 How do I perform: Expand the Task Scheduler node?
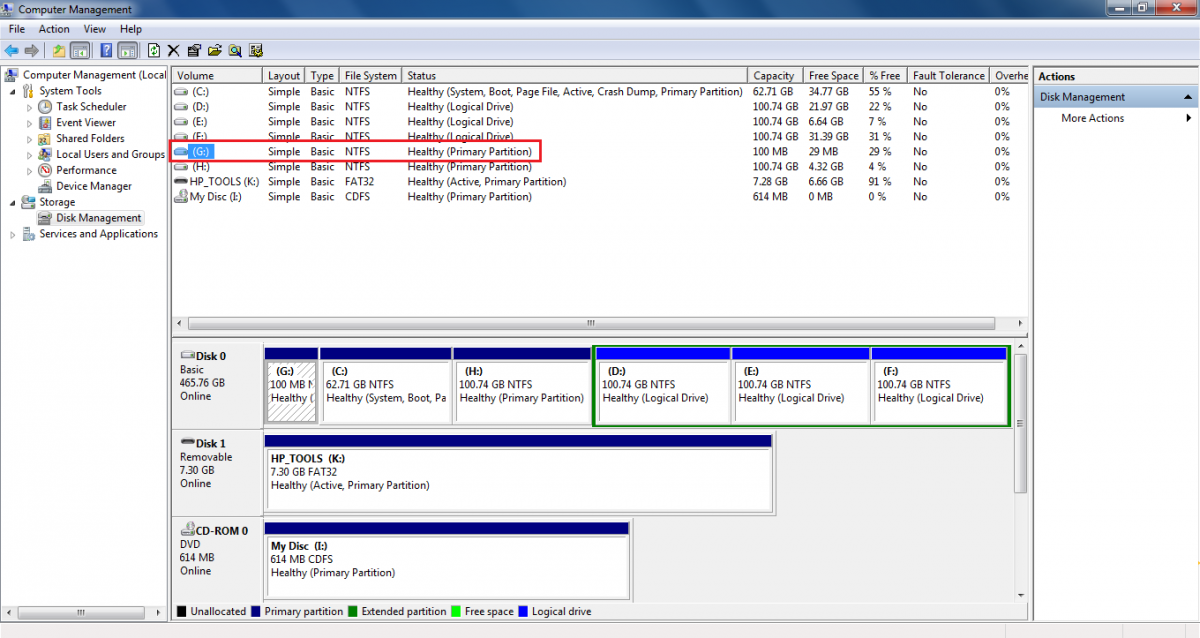point(29,107)
